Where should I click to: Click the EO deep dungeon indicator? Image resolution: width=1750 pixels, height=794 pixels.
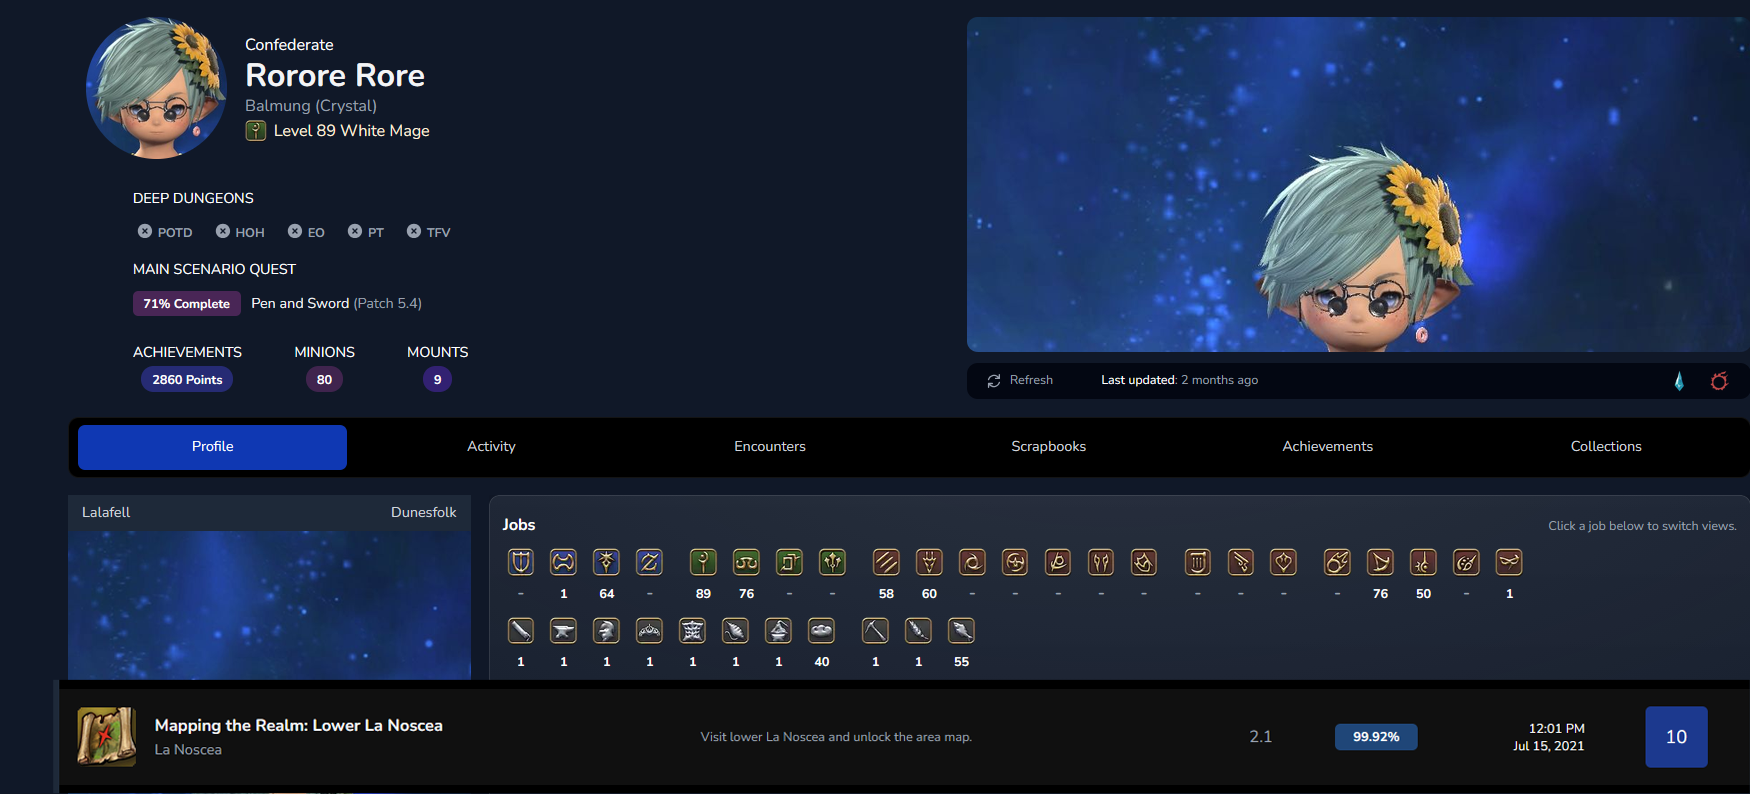tap(306, 232)
